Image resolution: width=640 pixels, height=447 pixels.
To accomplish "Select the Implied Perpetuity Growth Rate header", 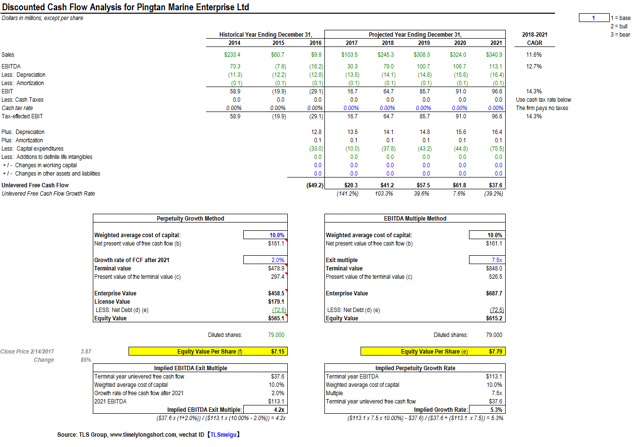I will pyautogui.click(x=415, y=368).
